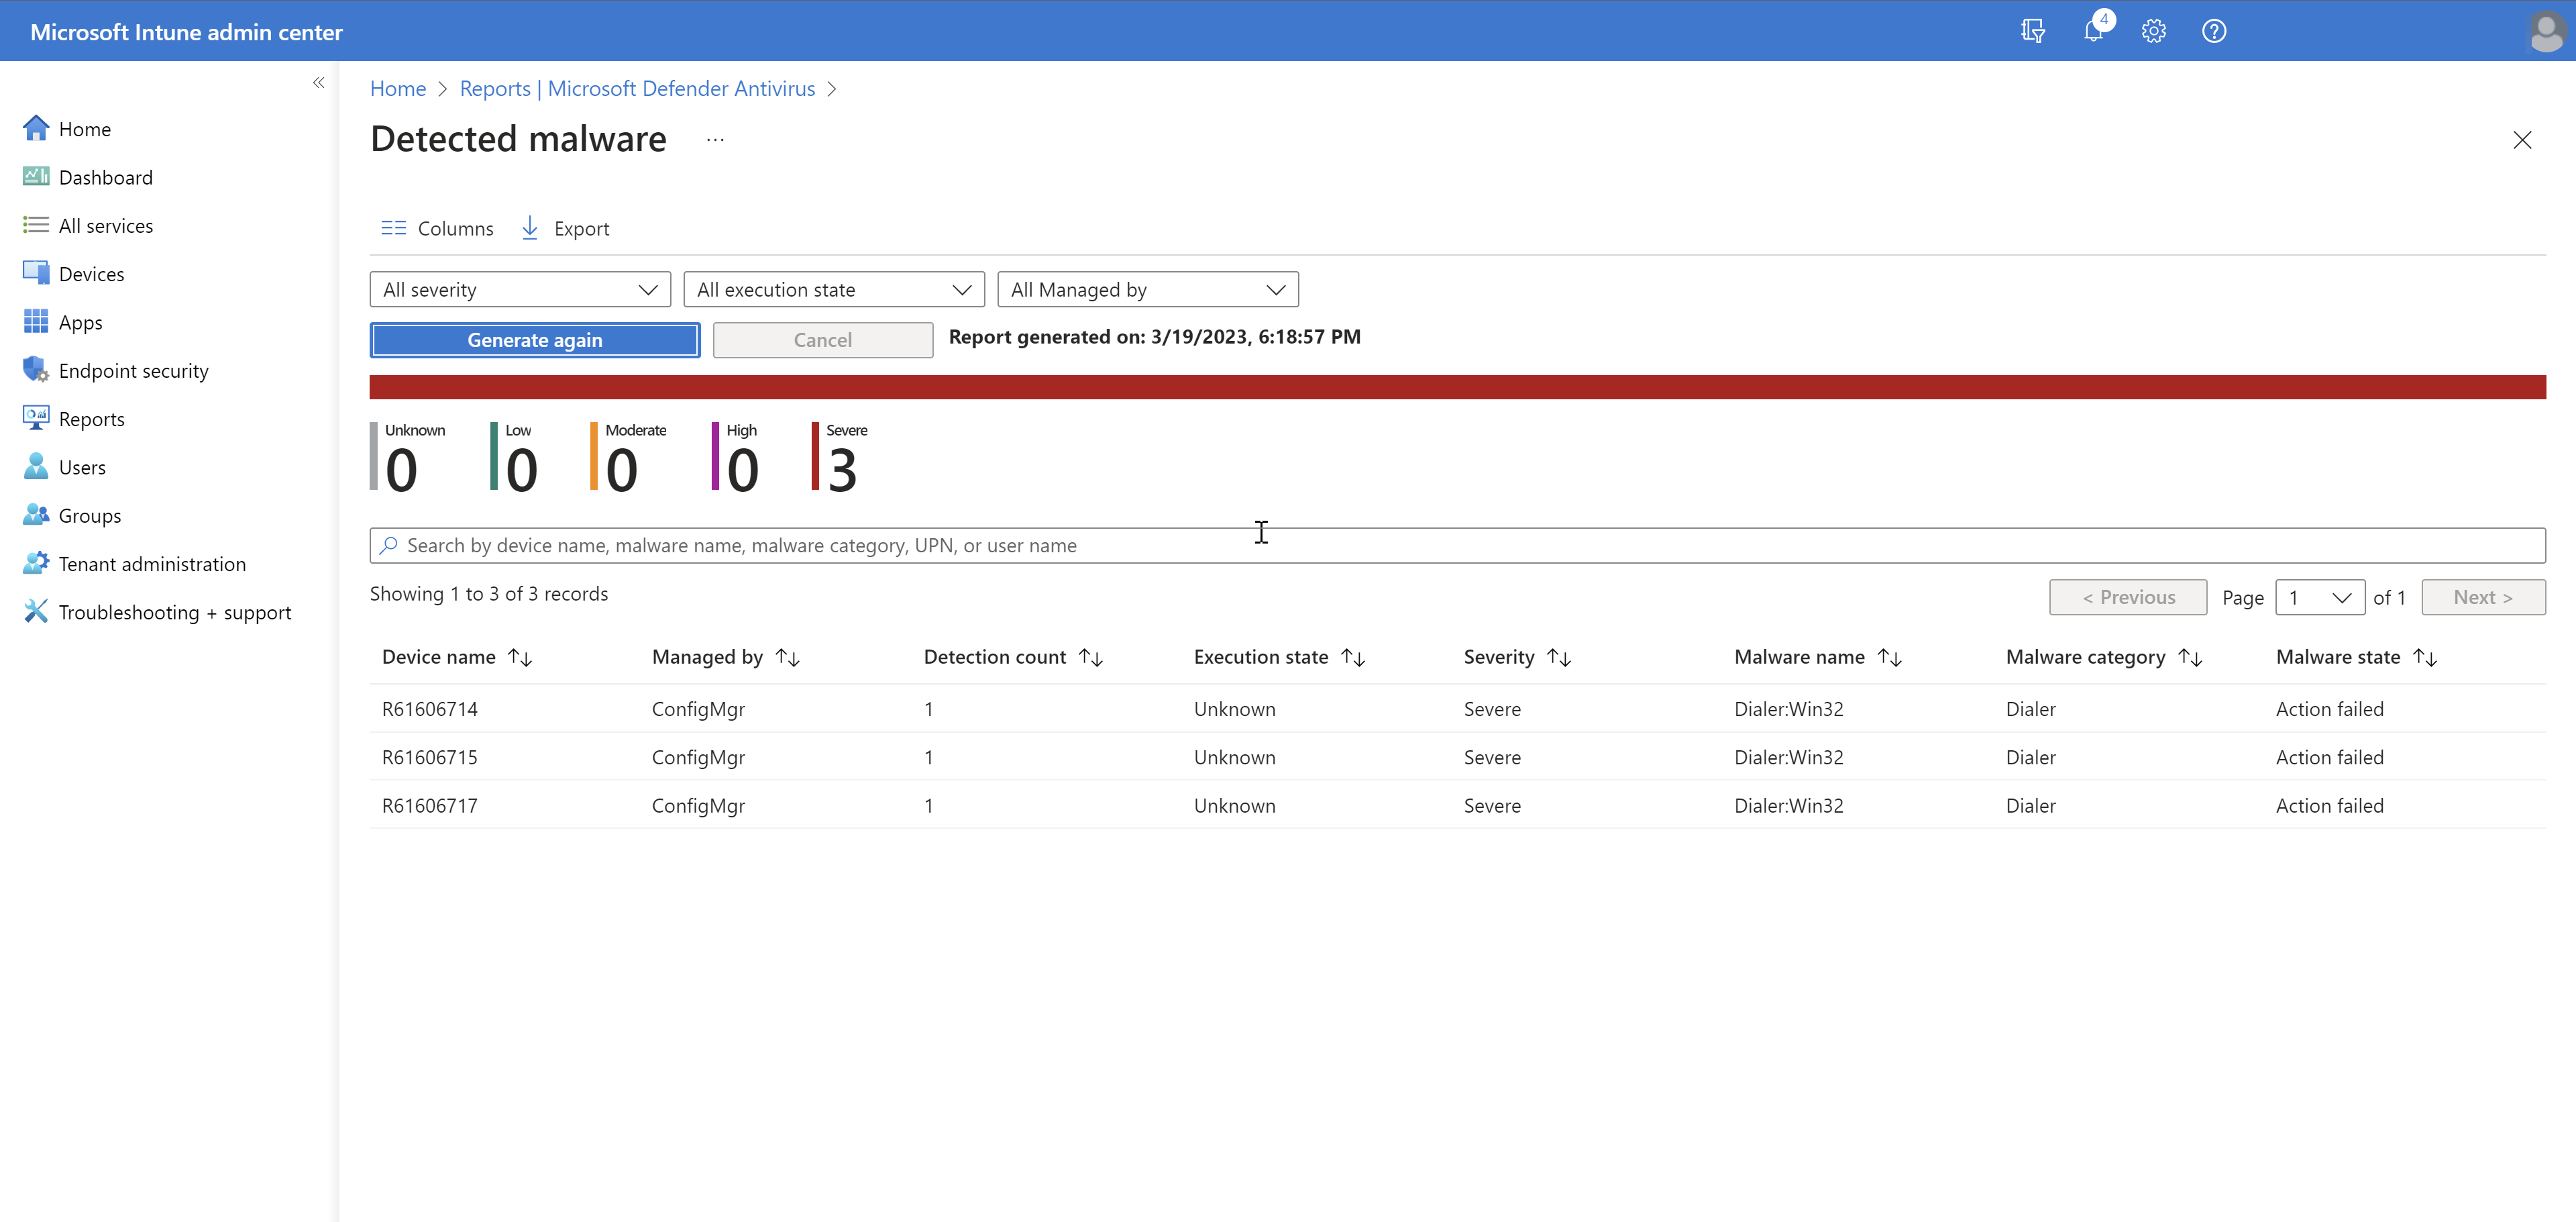Open the help question mark icon
Image resolution: width=2576 pixels, height=1222 pixels.
[2213, 31]
